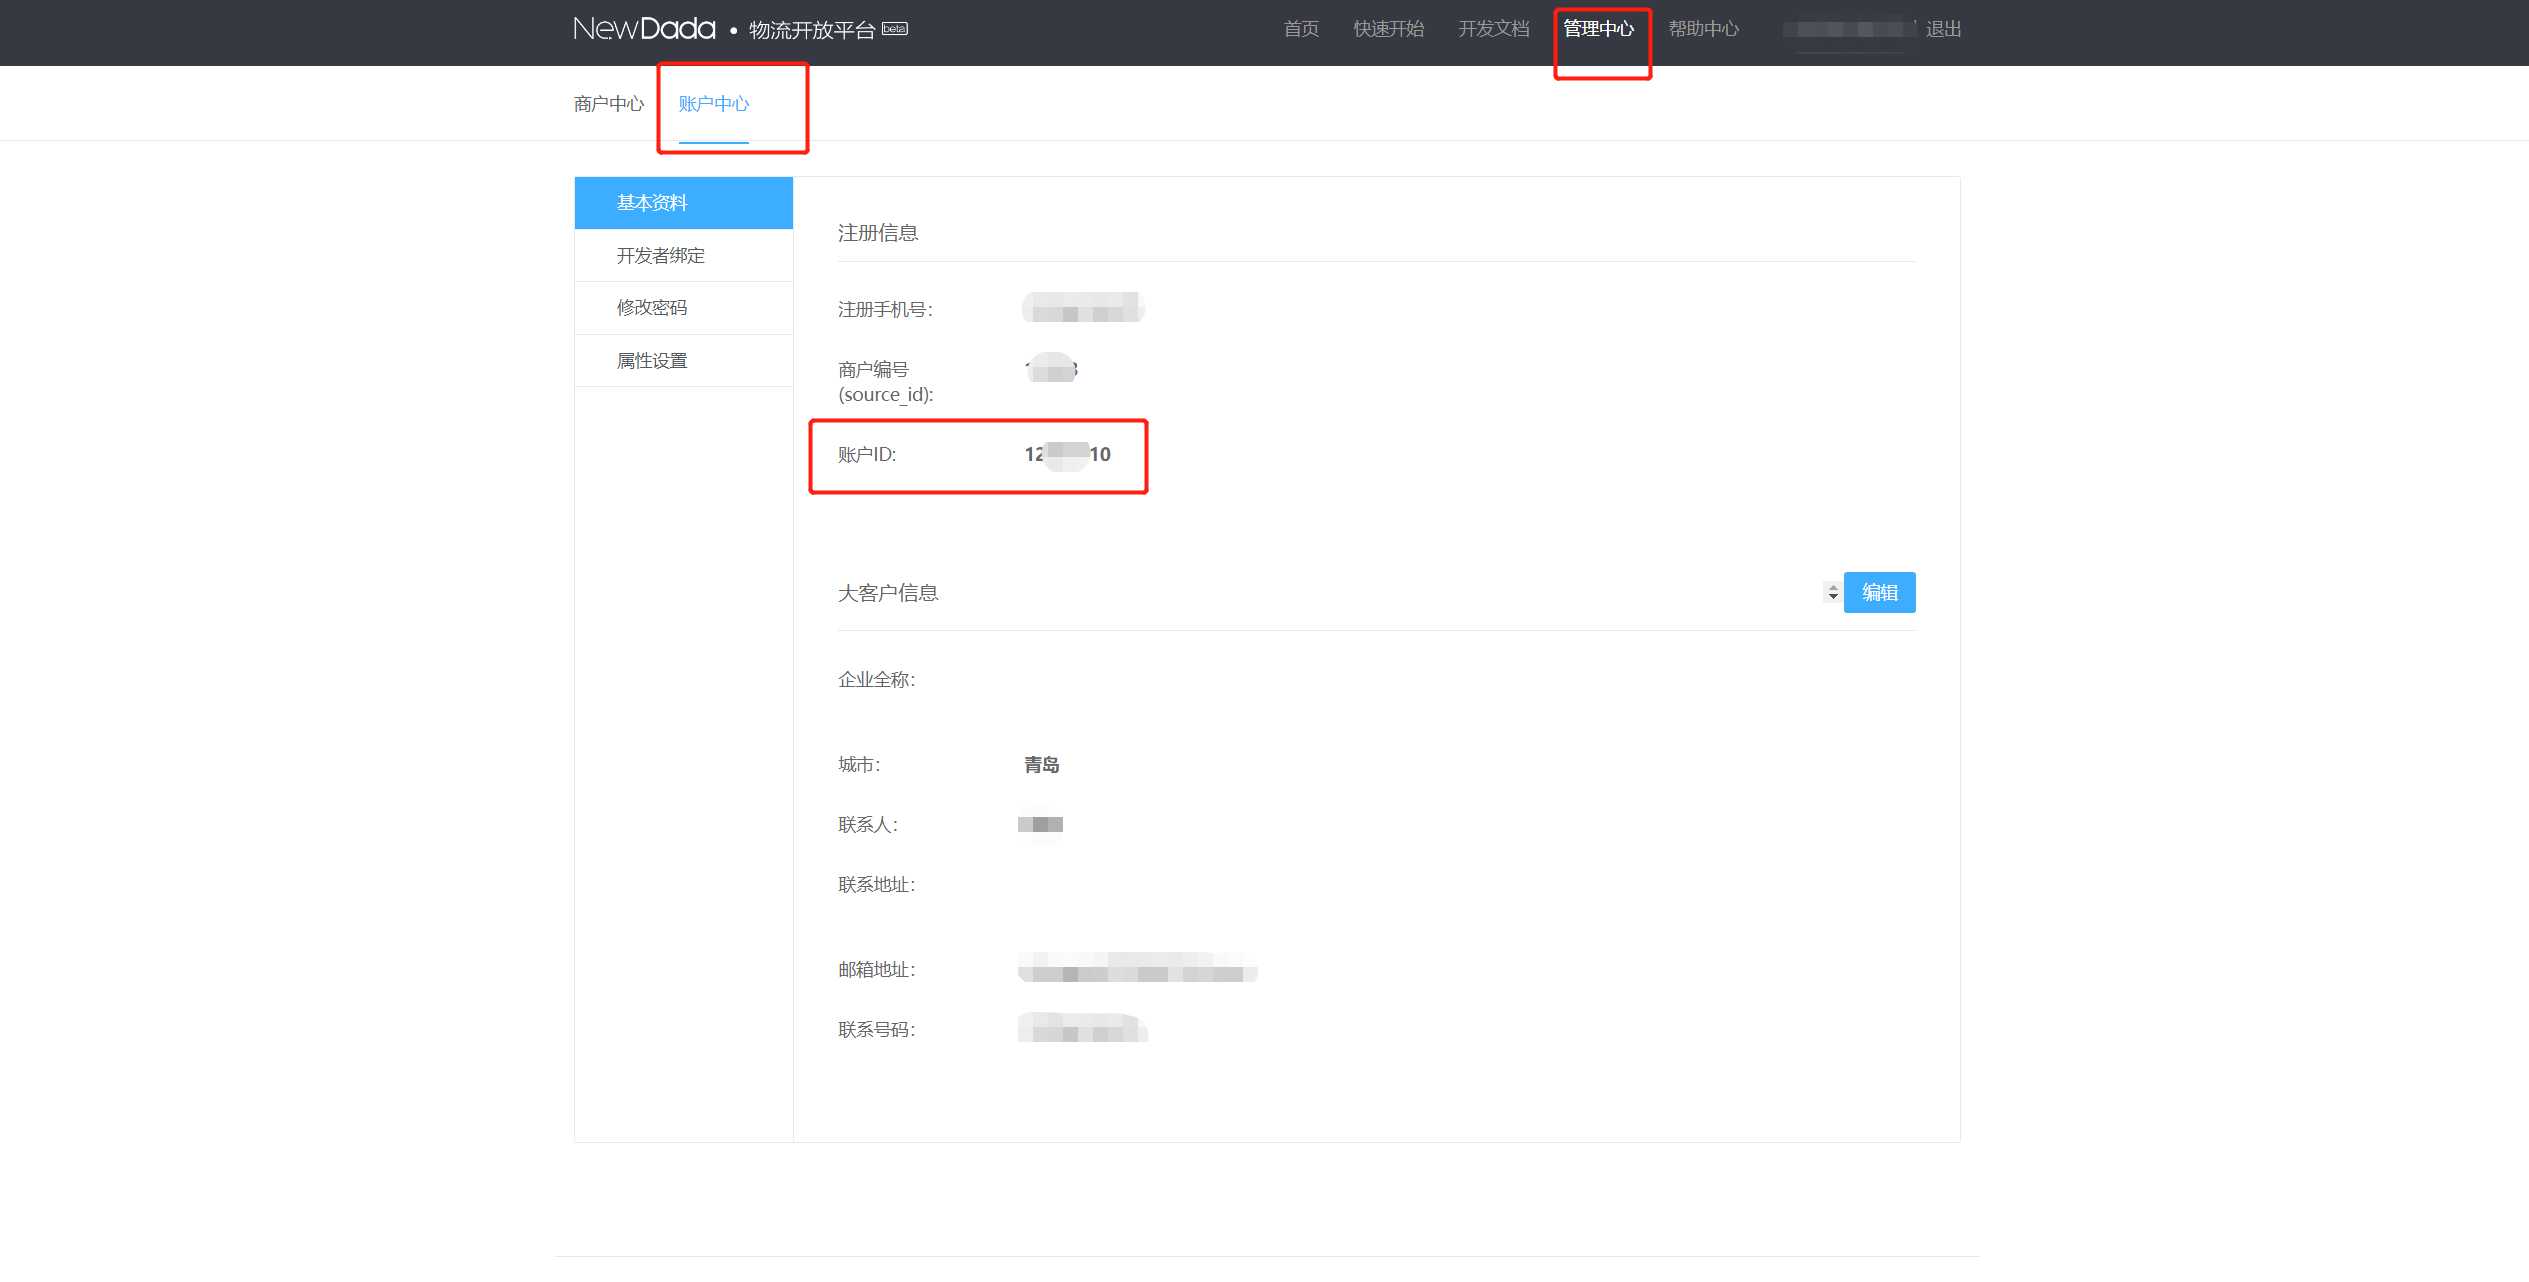Click the account ID value ending in 10
2529x1282 pixels.
tap(1067, 455)
